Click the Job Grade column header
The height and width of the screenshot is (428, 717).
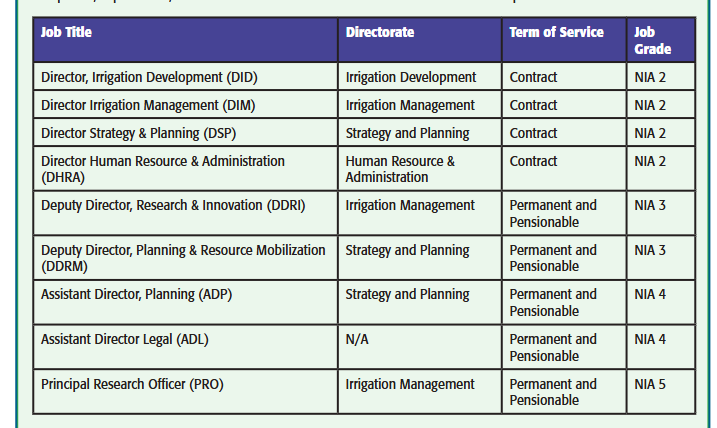pyautogui.click(x=652, y=41)
